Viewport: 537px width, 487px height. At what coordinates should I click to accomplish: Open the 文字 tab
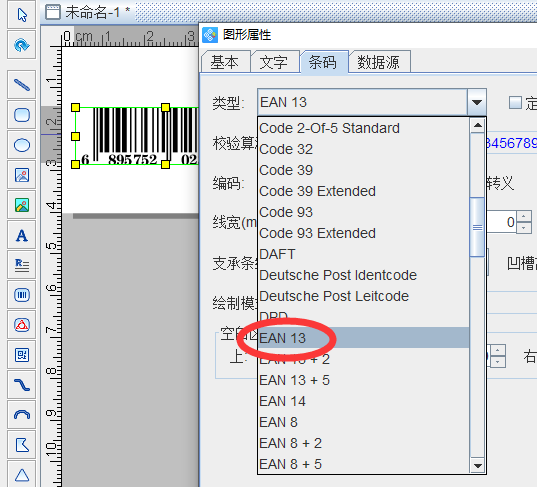pos(274,62)
